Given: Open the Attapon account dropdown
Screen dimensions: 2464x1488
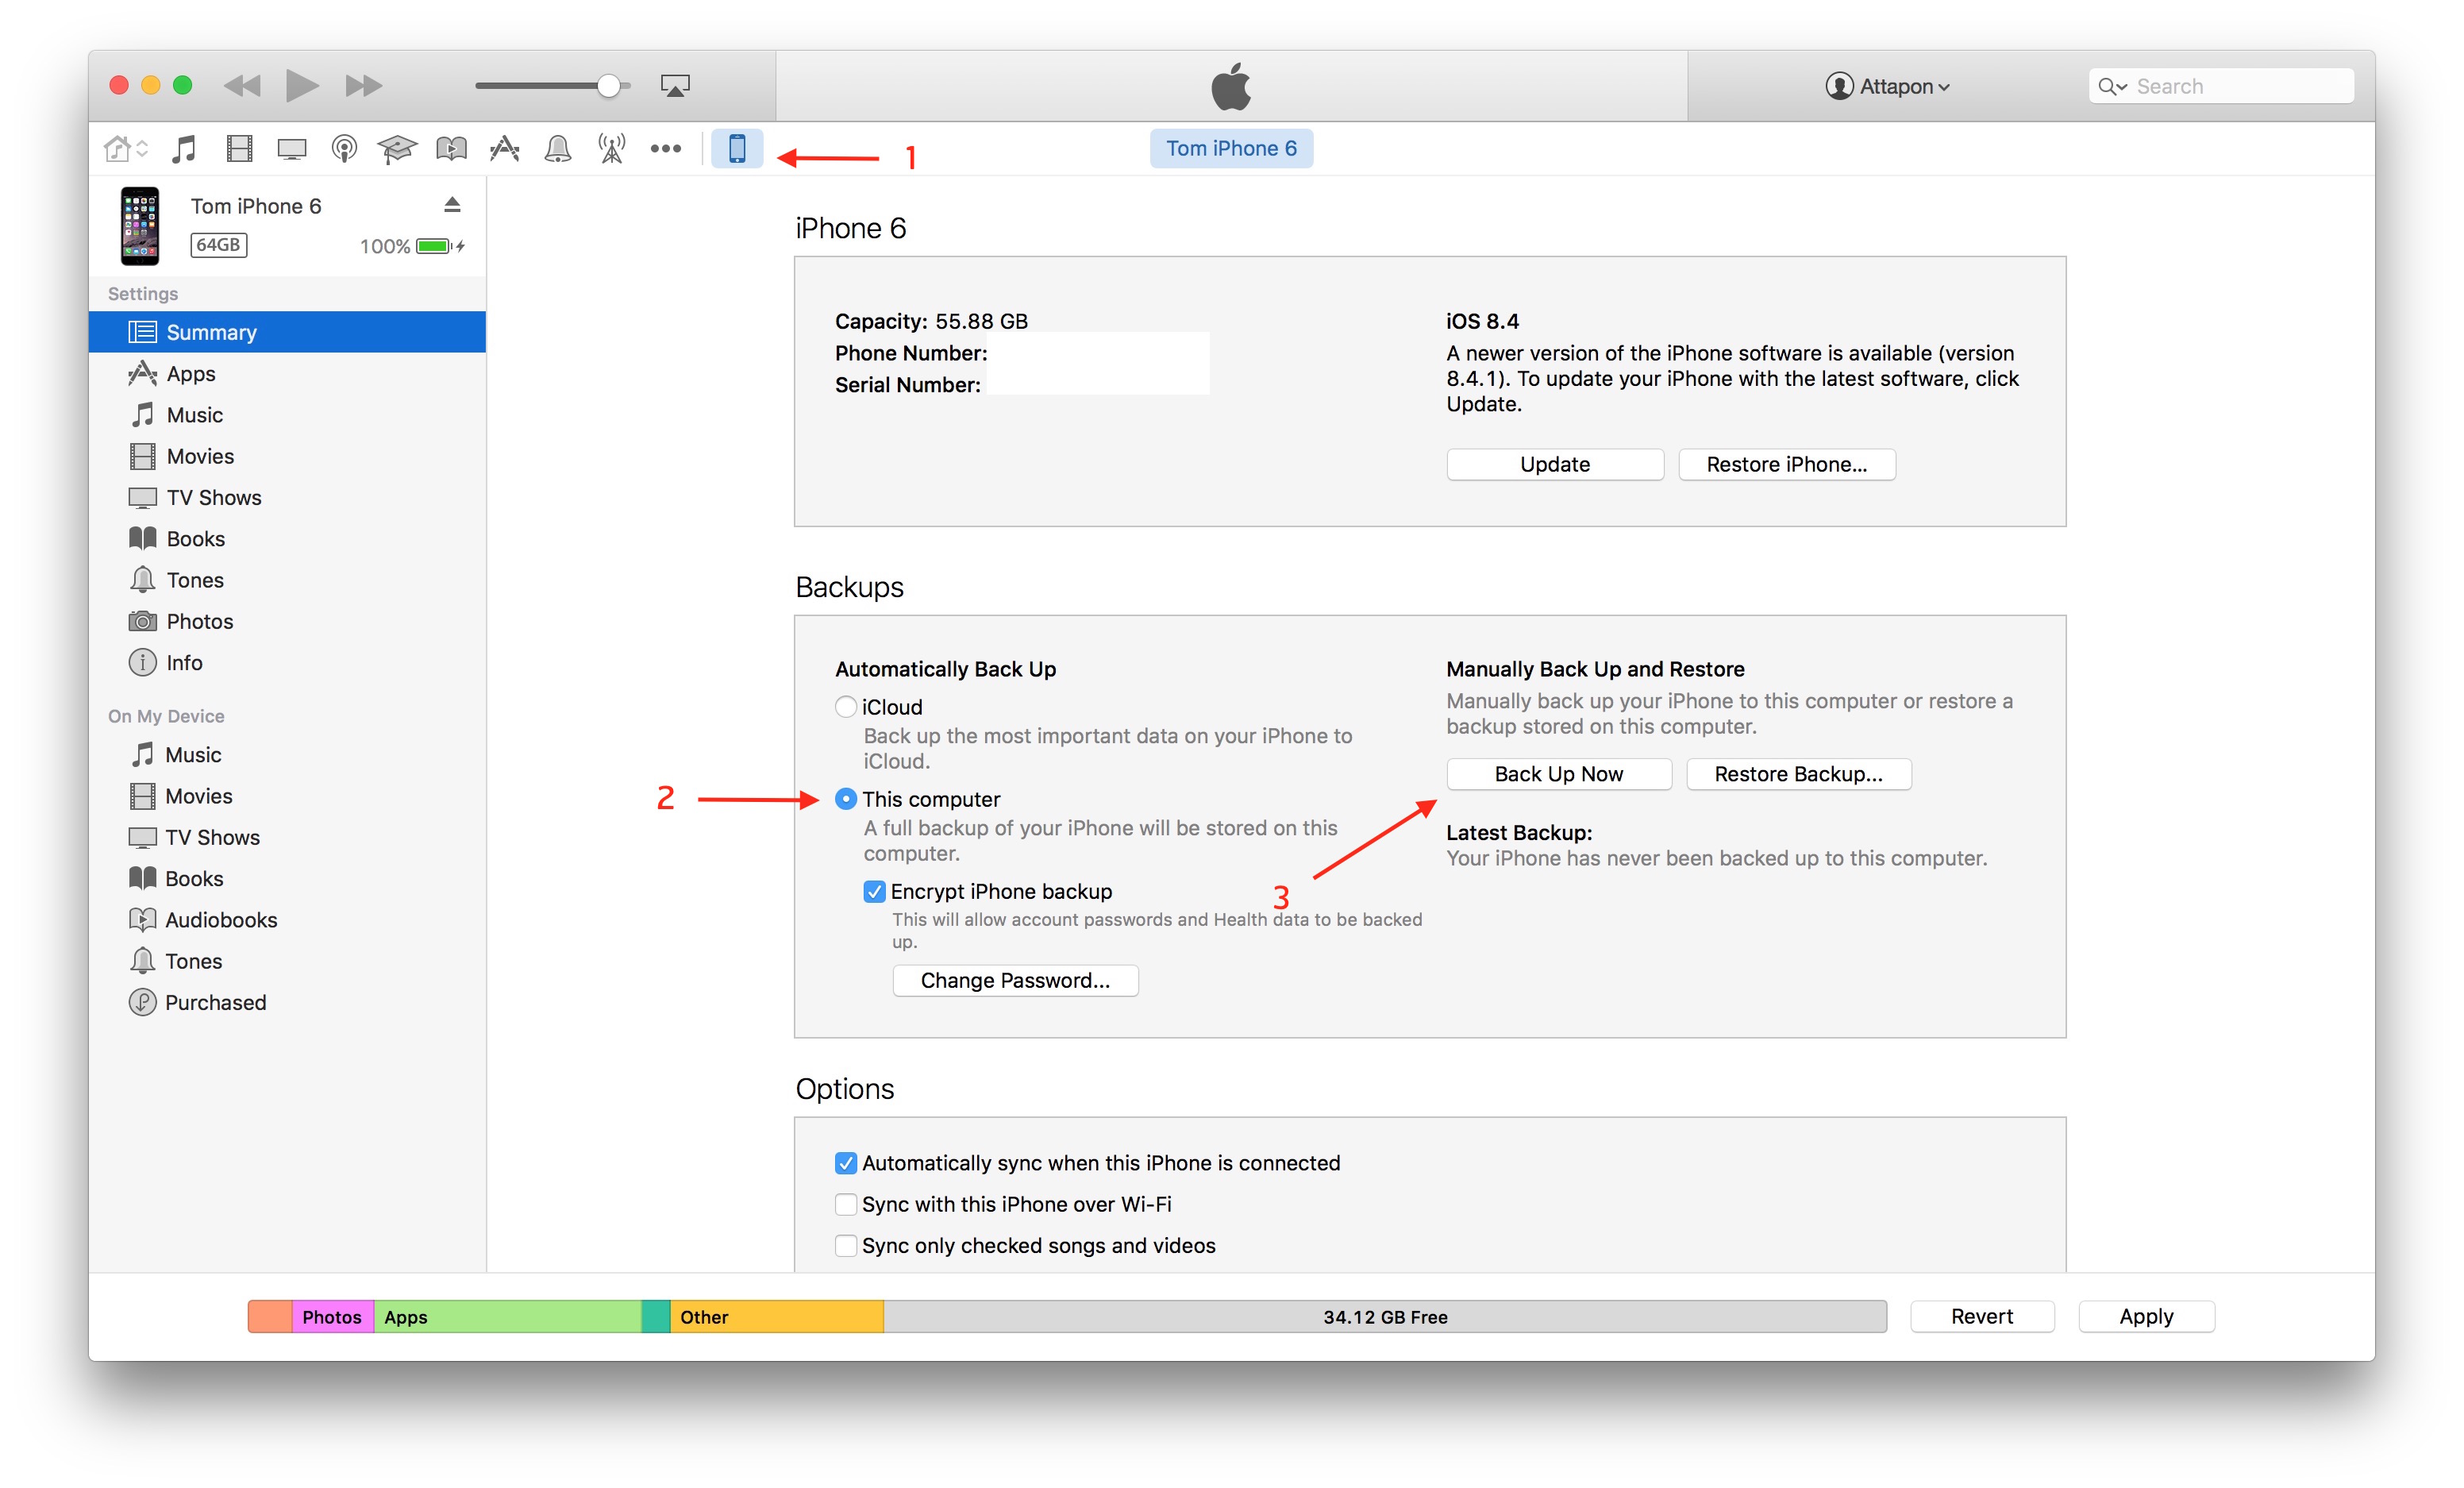Looking at the screenshot, I should [x=1887, y=86].
